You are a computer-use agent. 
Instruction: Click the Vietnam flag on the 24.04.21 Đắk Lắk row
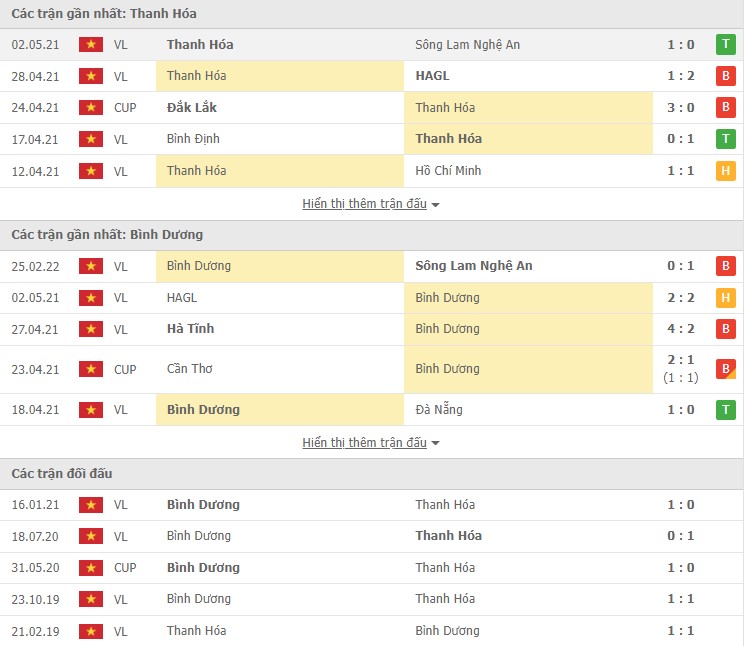pos(91,108)
